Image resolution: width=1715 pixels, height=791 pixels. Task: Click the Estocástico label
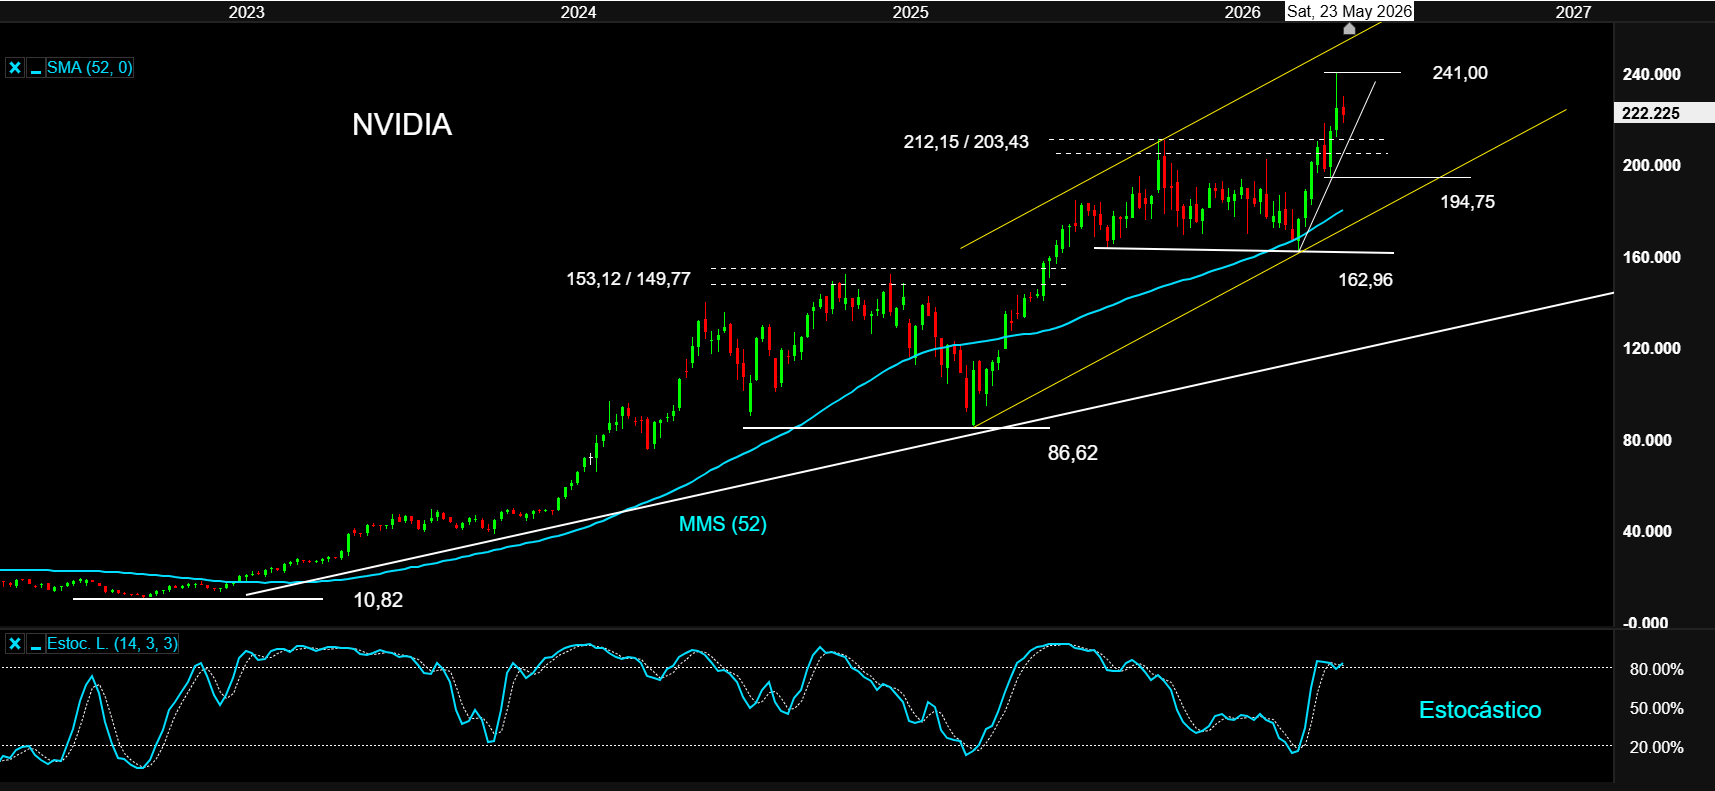[1480, 710]
